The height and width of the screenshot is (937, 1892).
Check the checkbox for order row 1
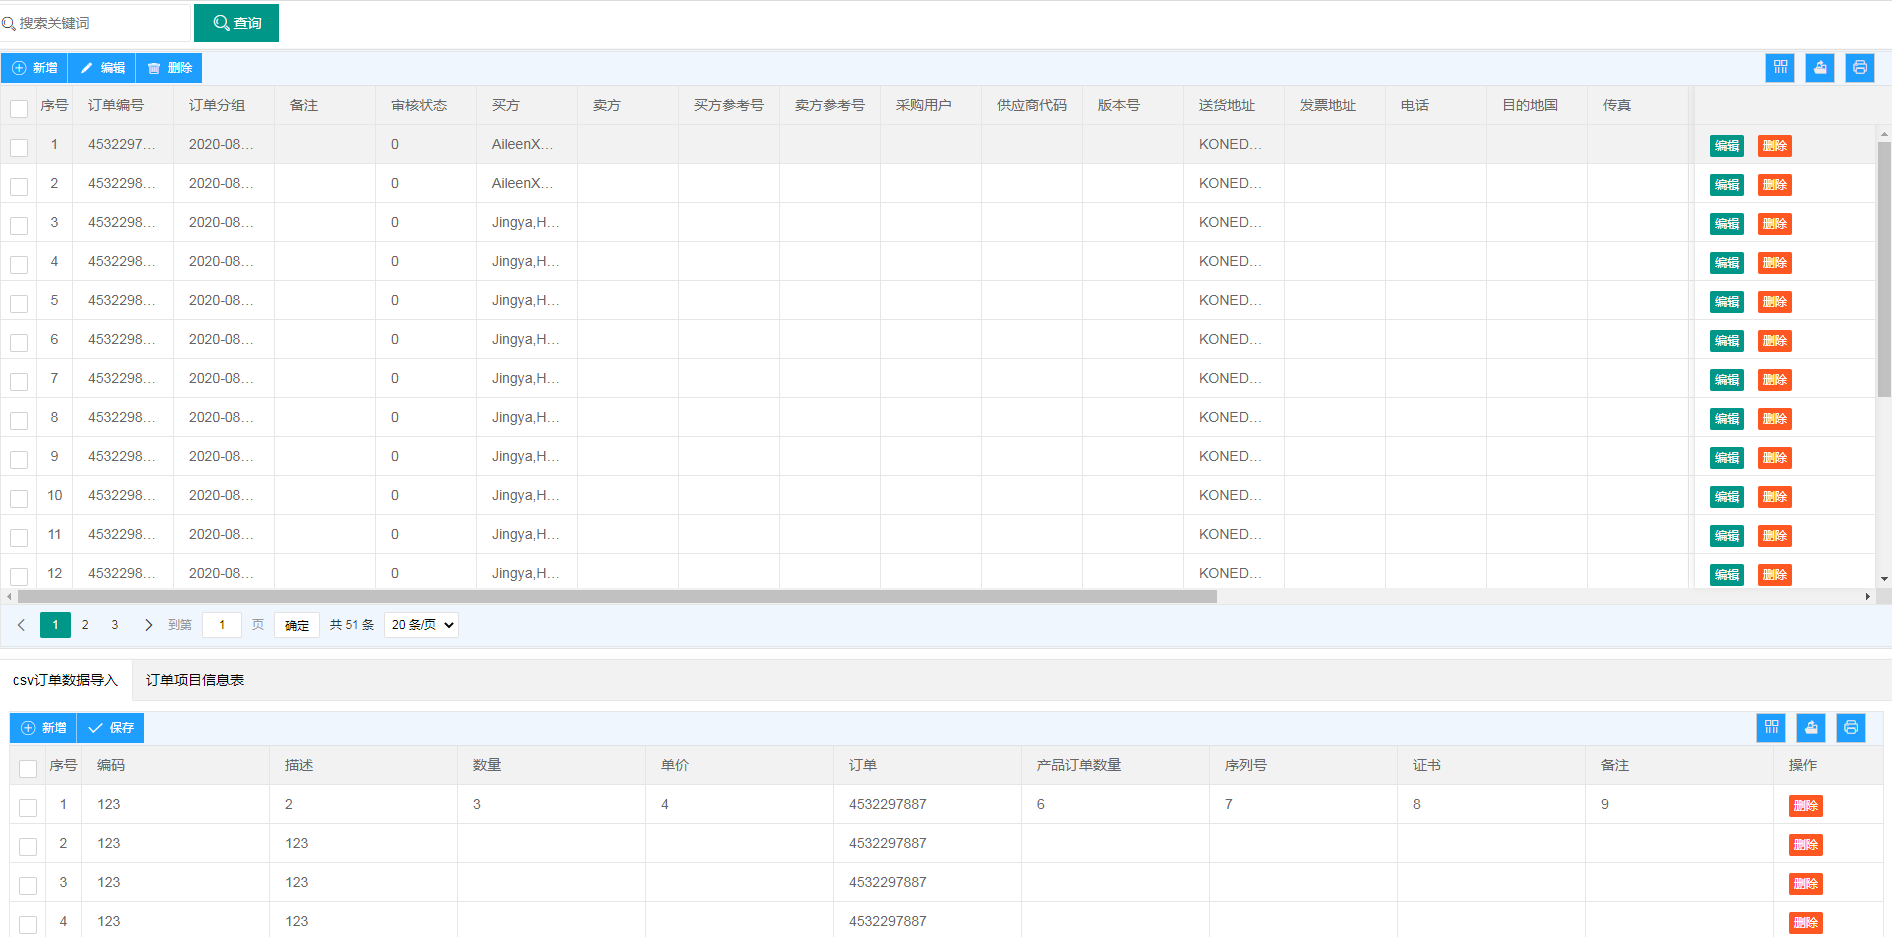19,147
